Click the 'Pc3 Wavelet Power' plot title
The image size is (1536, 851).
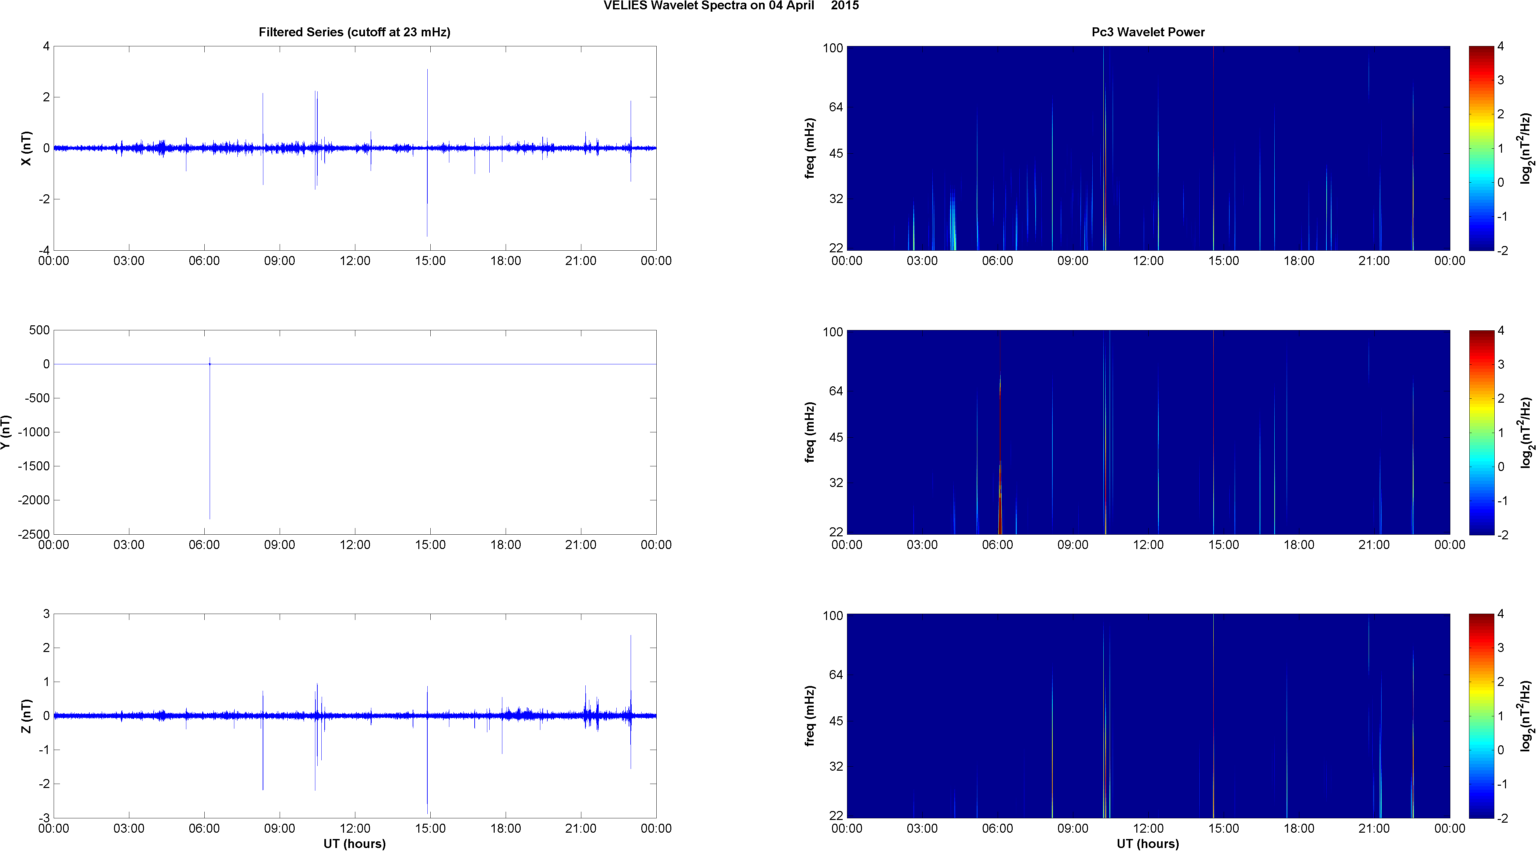point(1147,32)
